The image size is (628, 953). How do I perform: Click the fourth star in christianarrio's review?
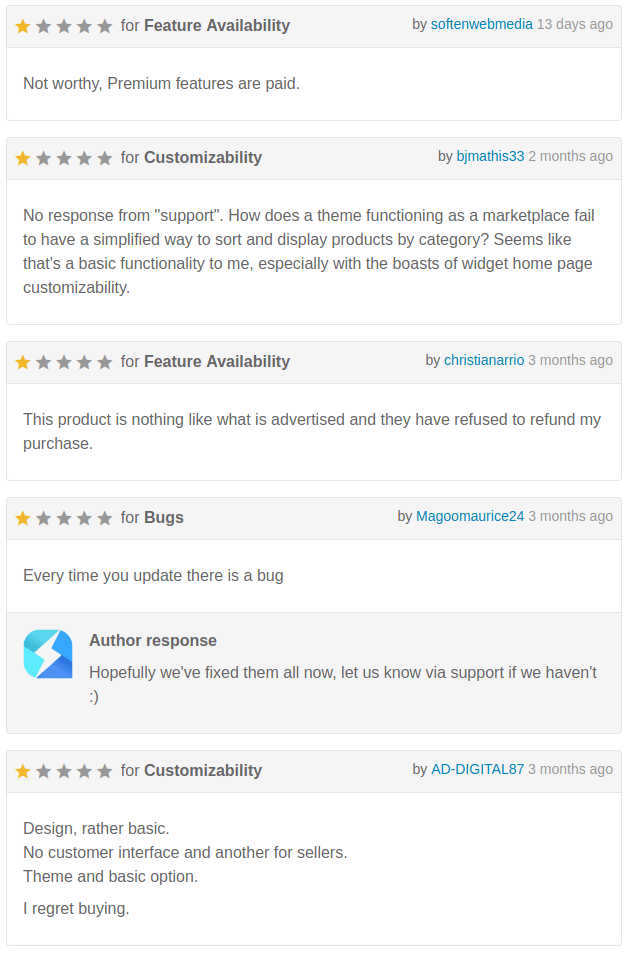84,362
